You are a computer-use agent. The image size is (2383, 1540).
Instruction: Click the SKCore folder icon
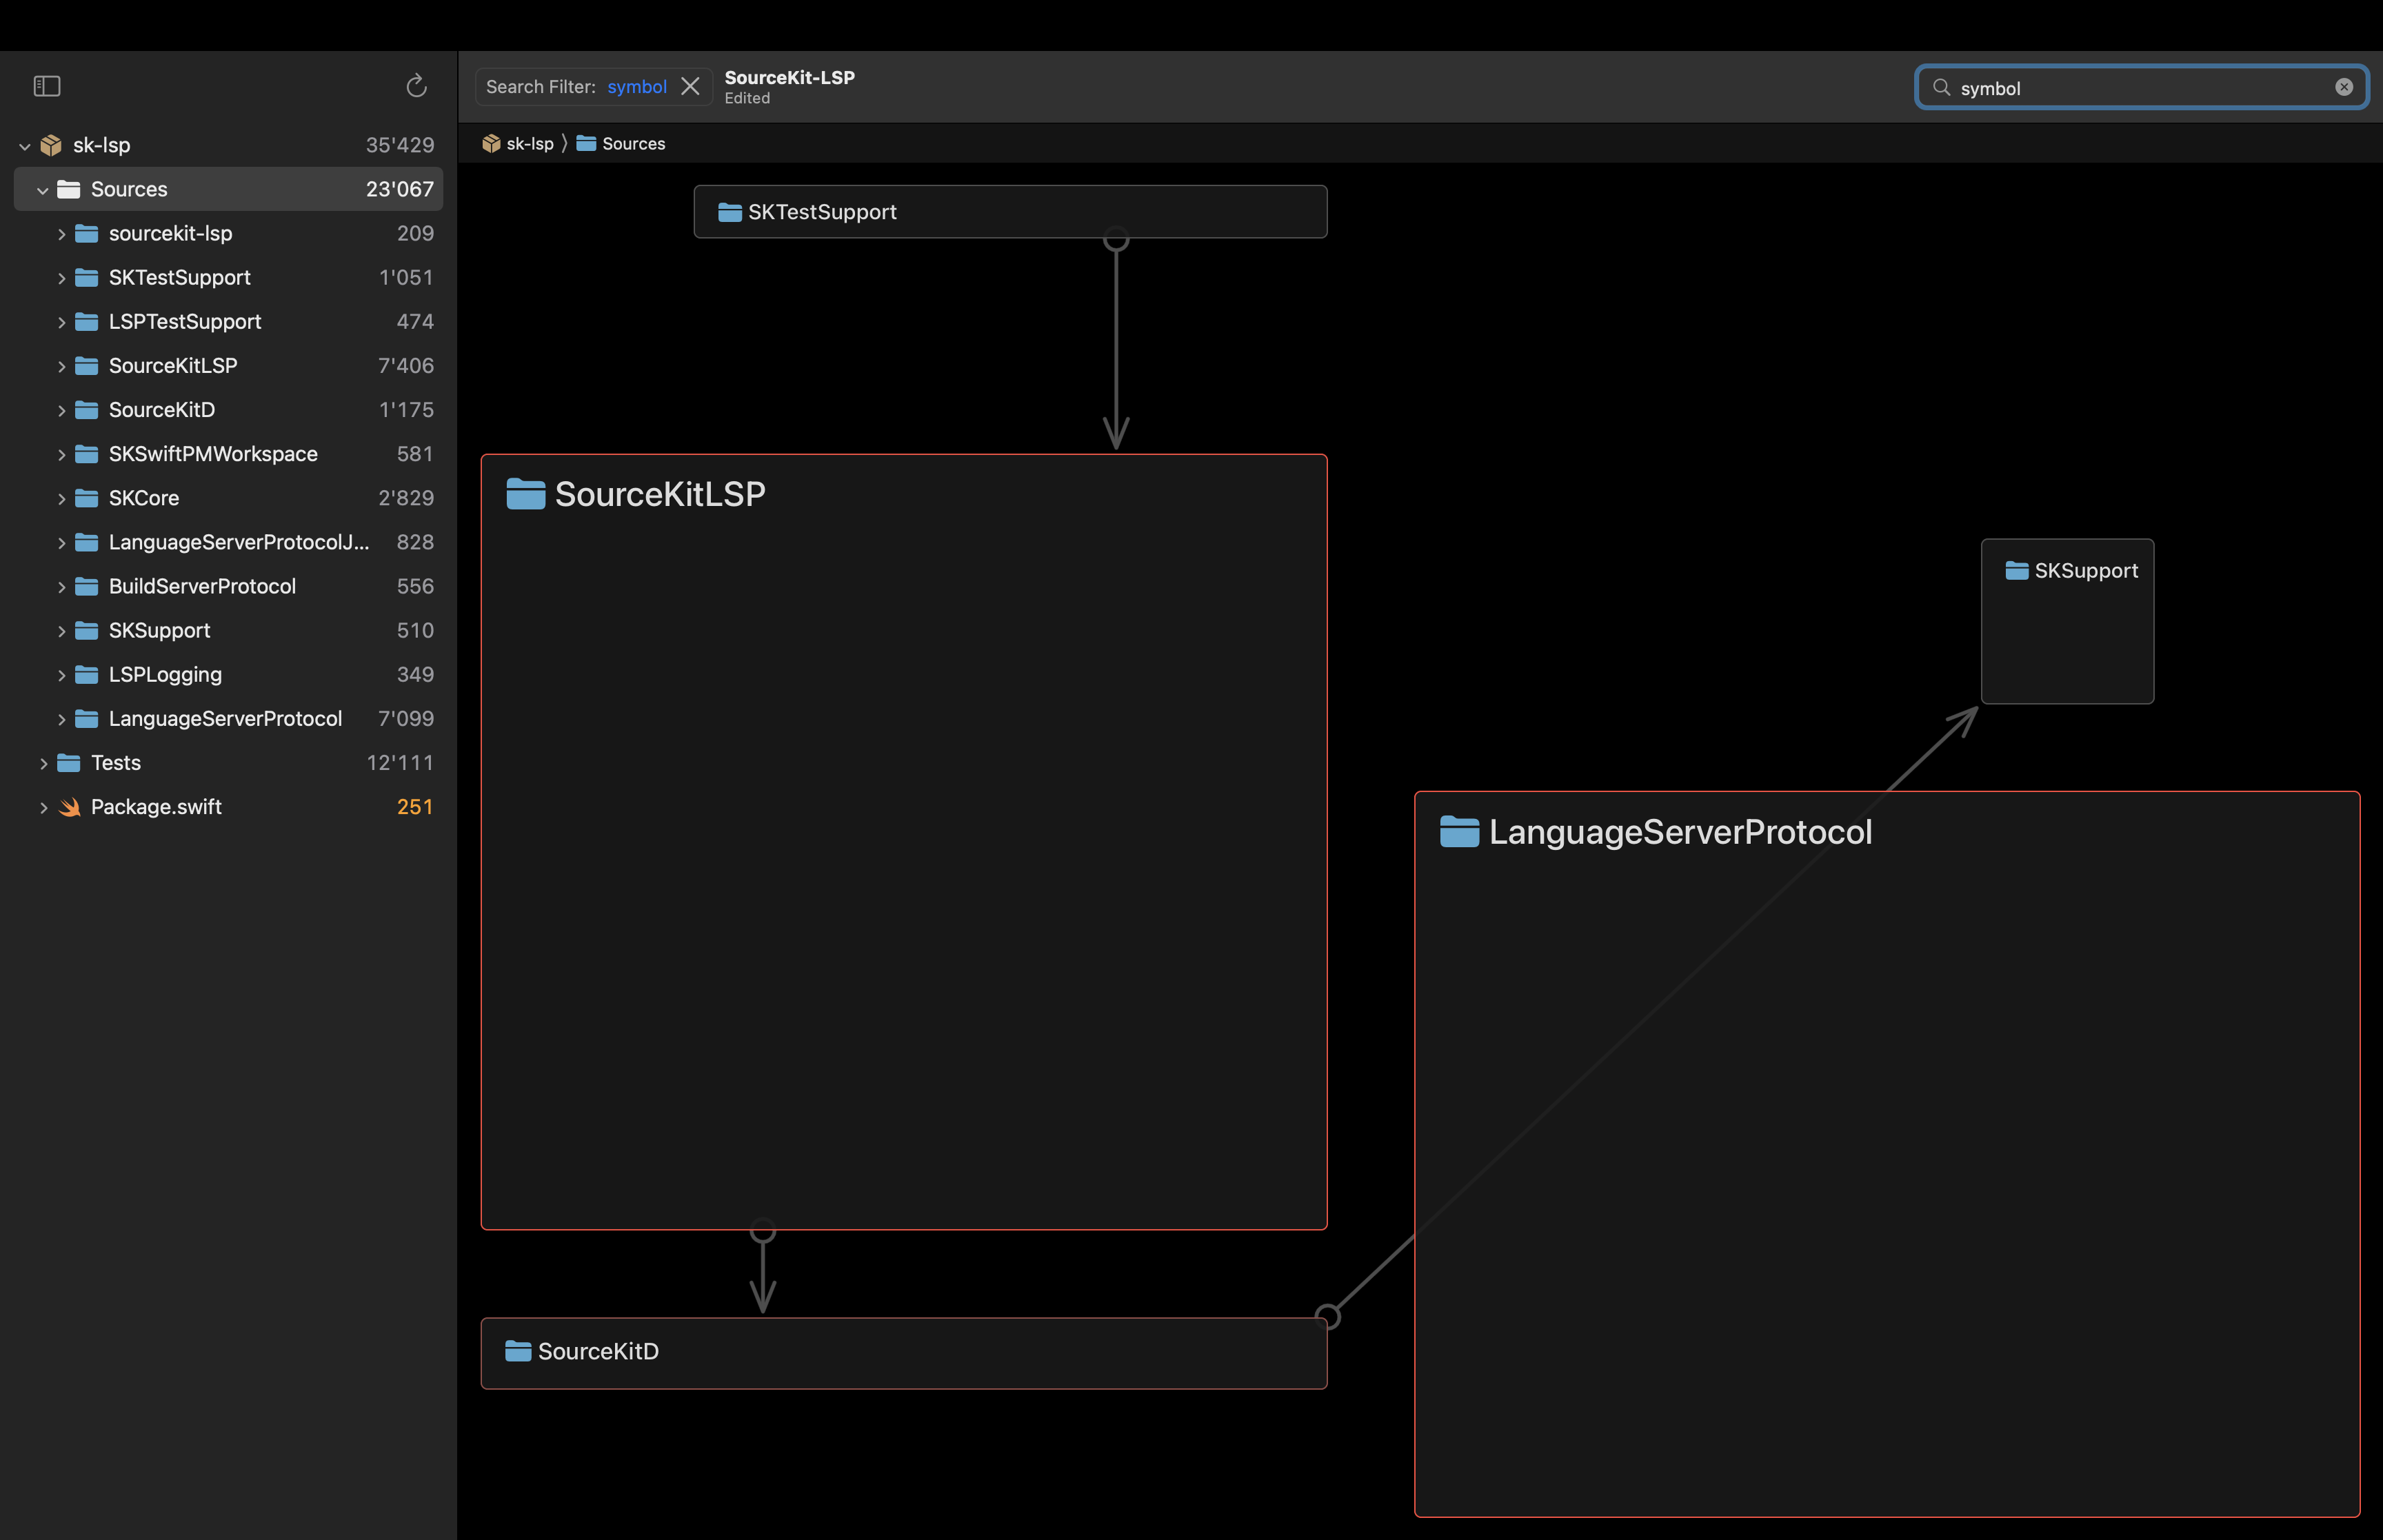(x=87, y=498)
